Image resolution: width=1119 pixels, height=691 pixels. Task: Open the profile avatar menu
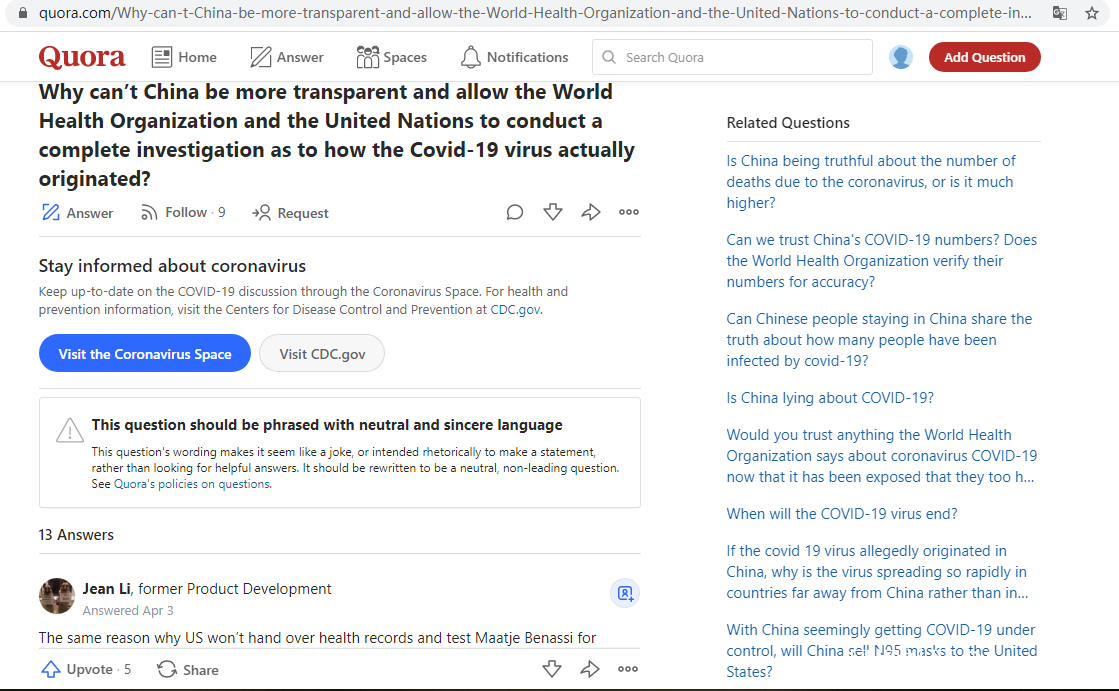click(901, 57)
